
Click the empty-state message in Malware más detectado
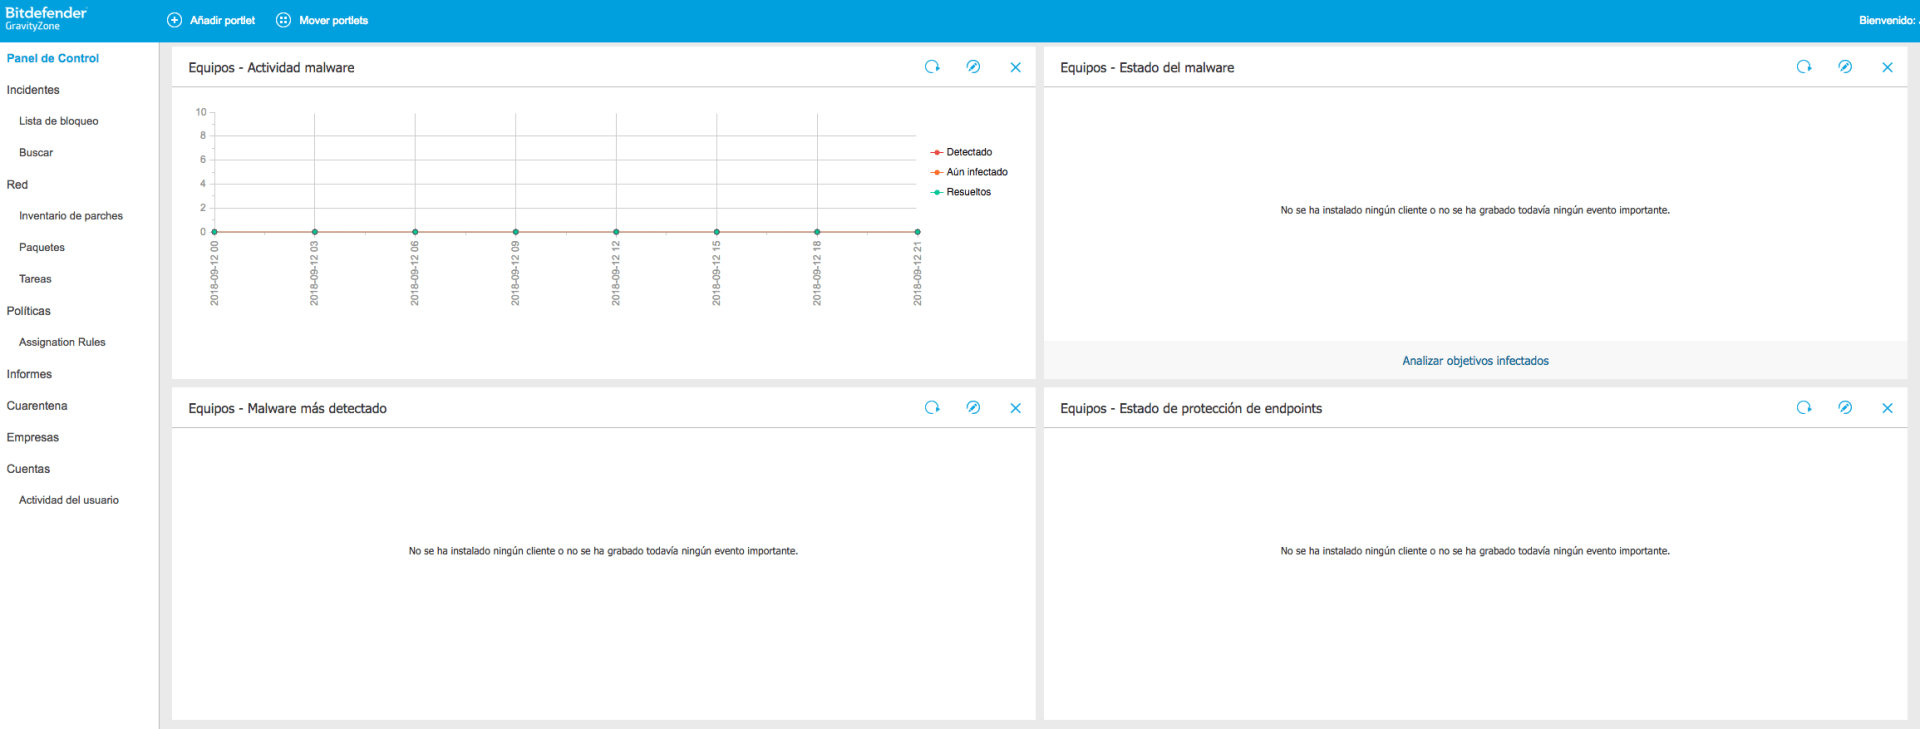point(603,551)
